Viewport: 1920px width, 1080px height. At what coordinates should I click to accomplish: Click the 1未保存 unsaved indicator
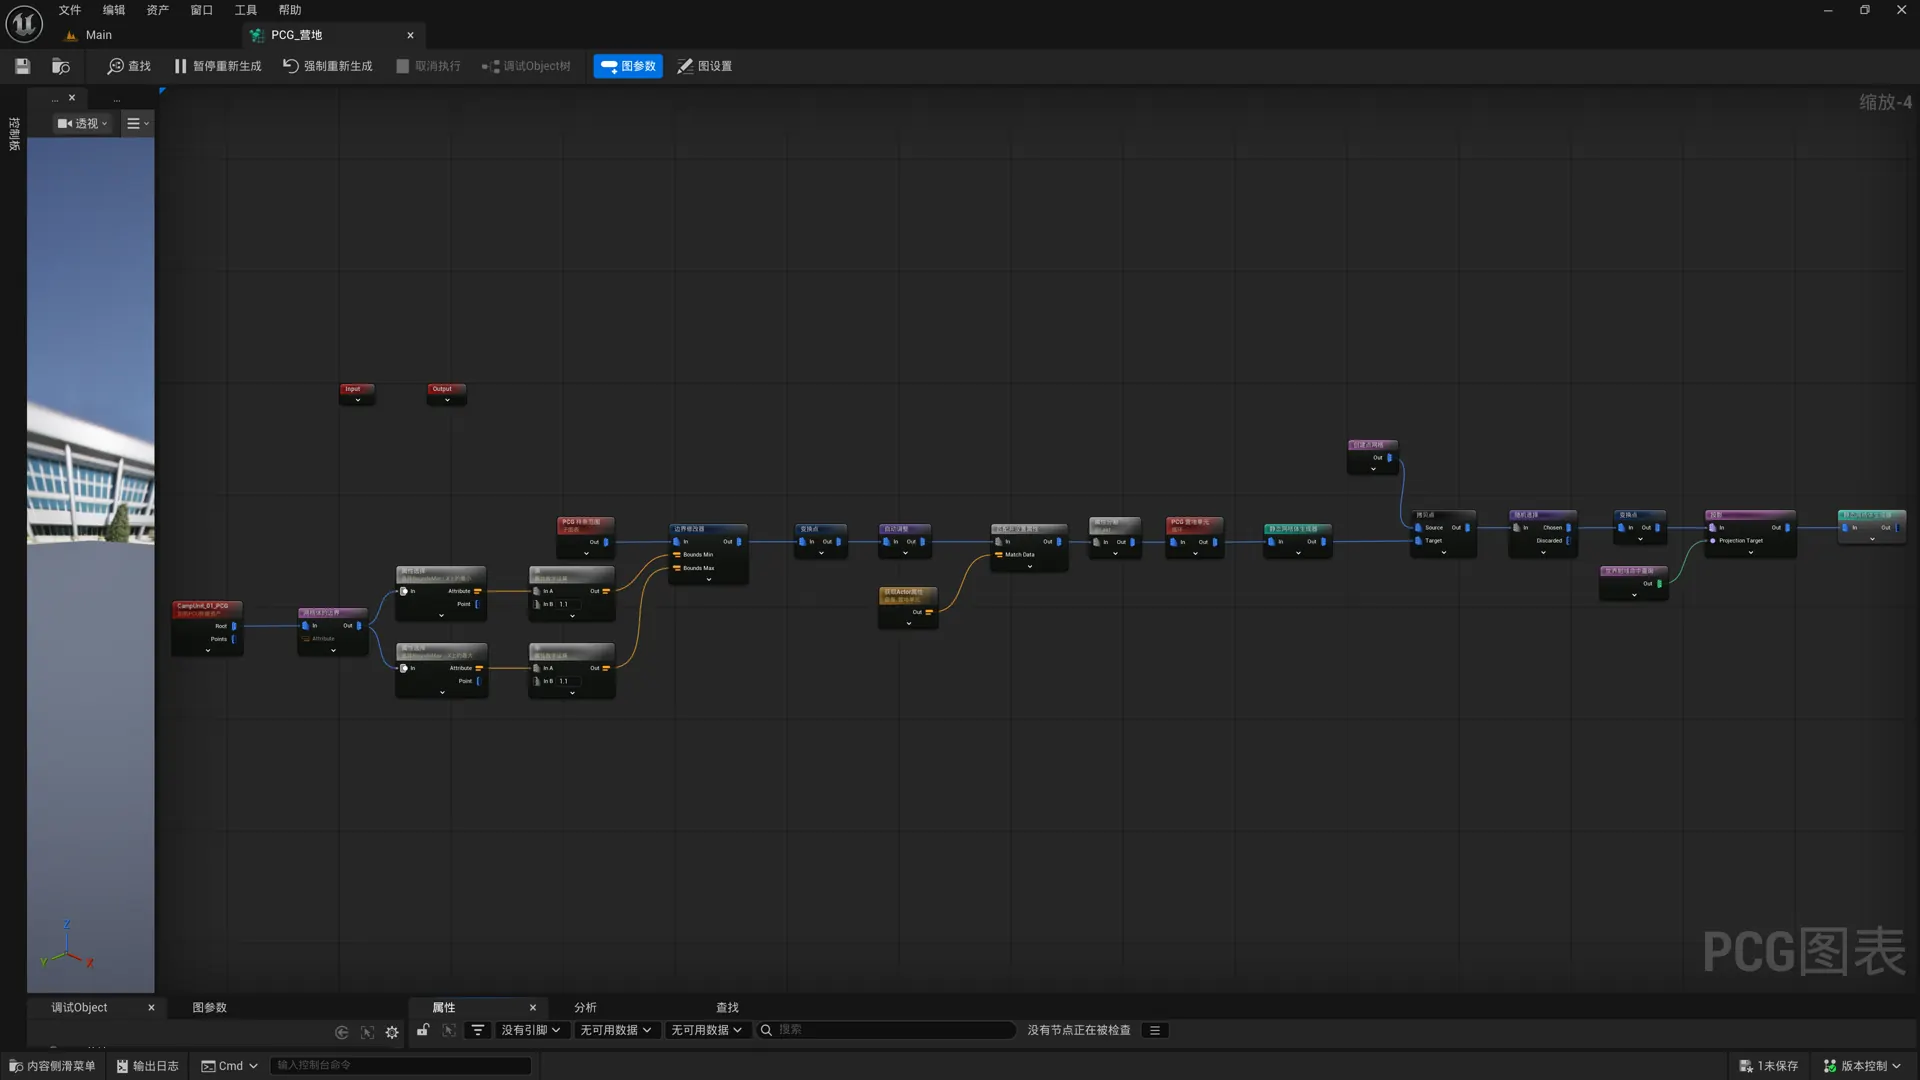pyautogui.click(x=1768, y=1066)
